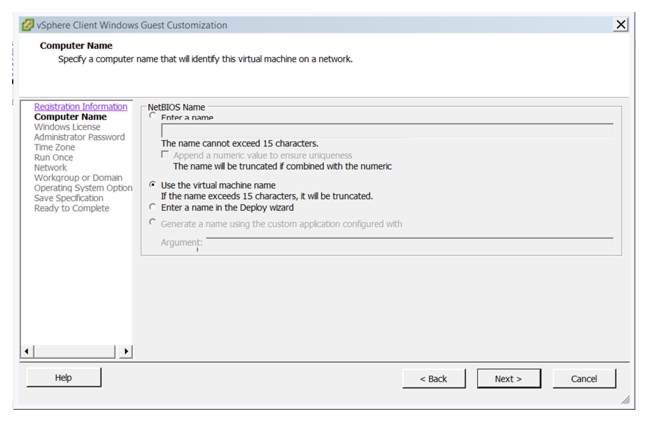Click the 'Argument:' label
The height and width of the screenshot is (423, 649).
(x=181, y=243)
